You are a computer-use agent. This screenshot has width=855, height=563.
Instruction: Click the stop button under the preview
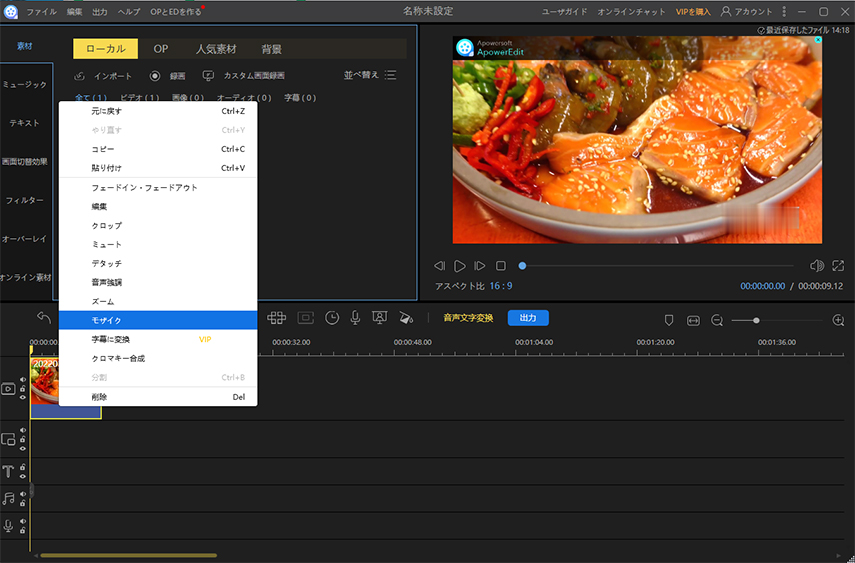tap(501, 266)
